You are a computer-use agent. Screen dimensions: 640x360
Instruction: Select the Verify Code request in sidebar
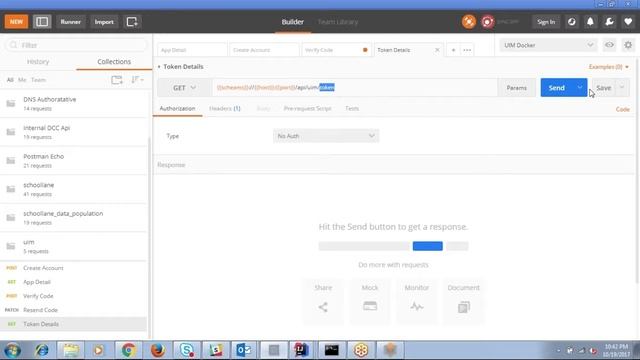(x=73, y=296)
